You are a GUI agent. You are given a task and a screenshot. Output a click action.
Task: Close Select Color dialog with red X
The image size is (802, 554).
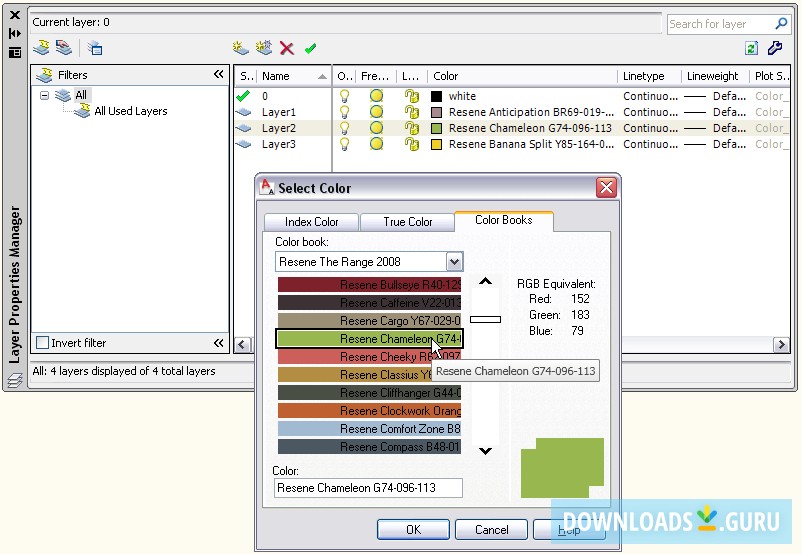coord(607,188)
